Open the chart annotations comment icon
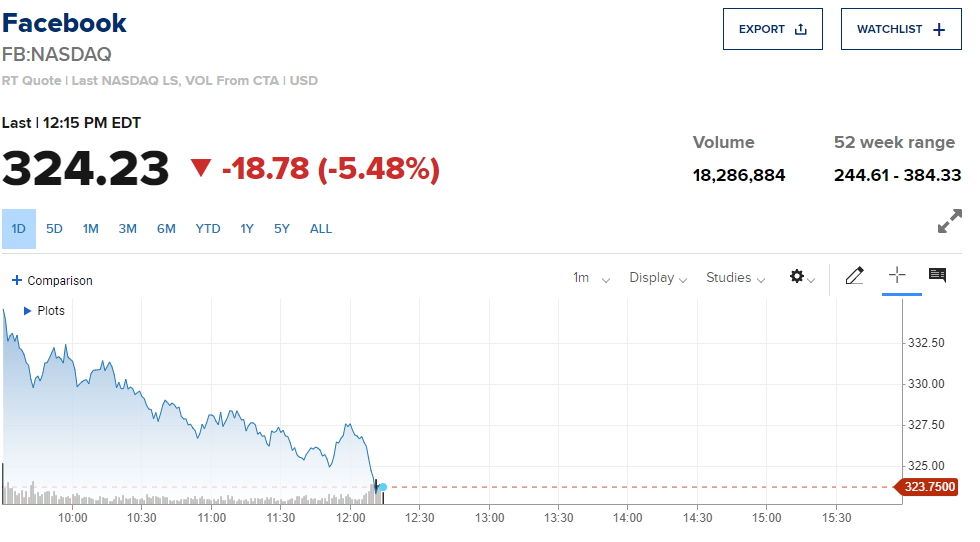This screenshot has height=542, width=980. 937,276
